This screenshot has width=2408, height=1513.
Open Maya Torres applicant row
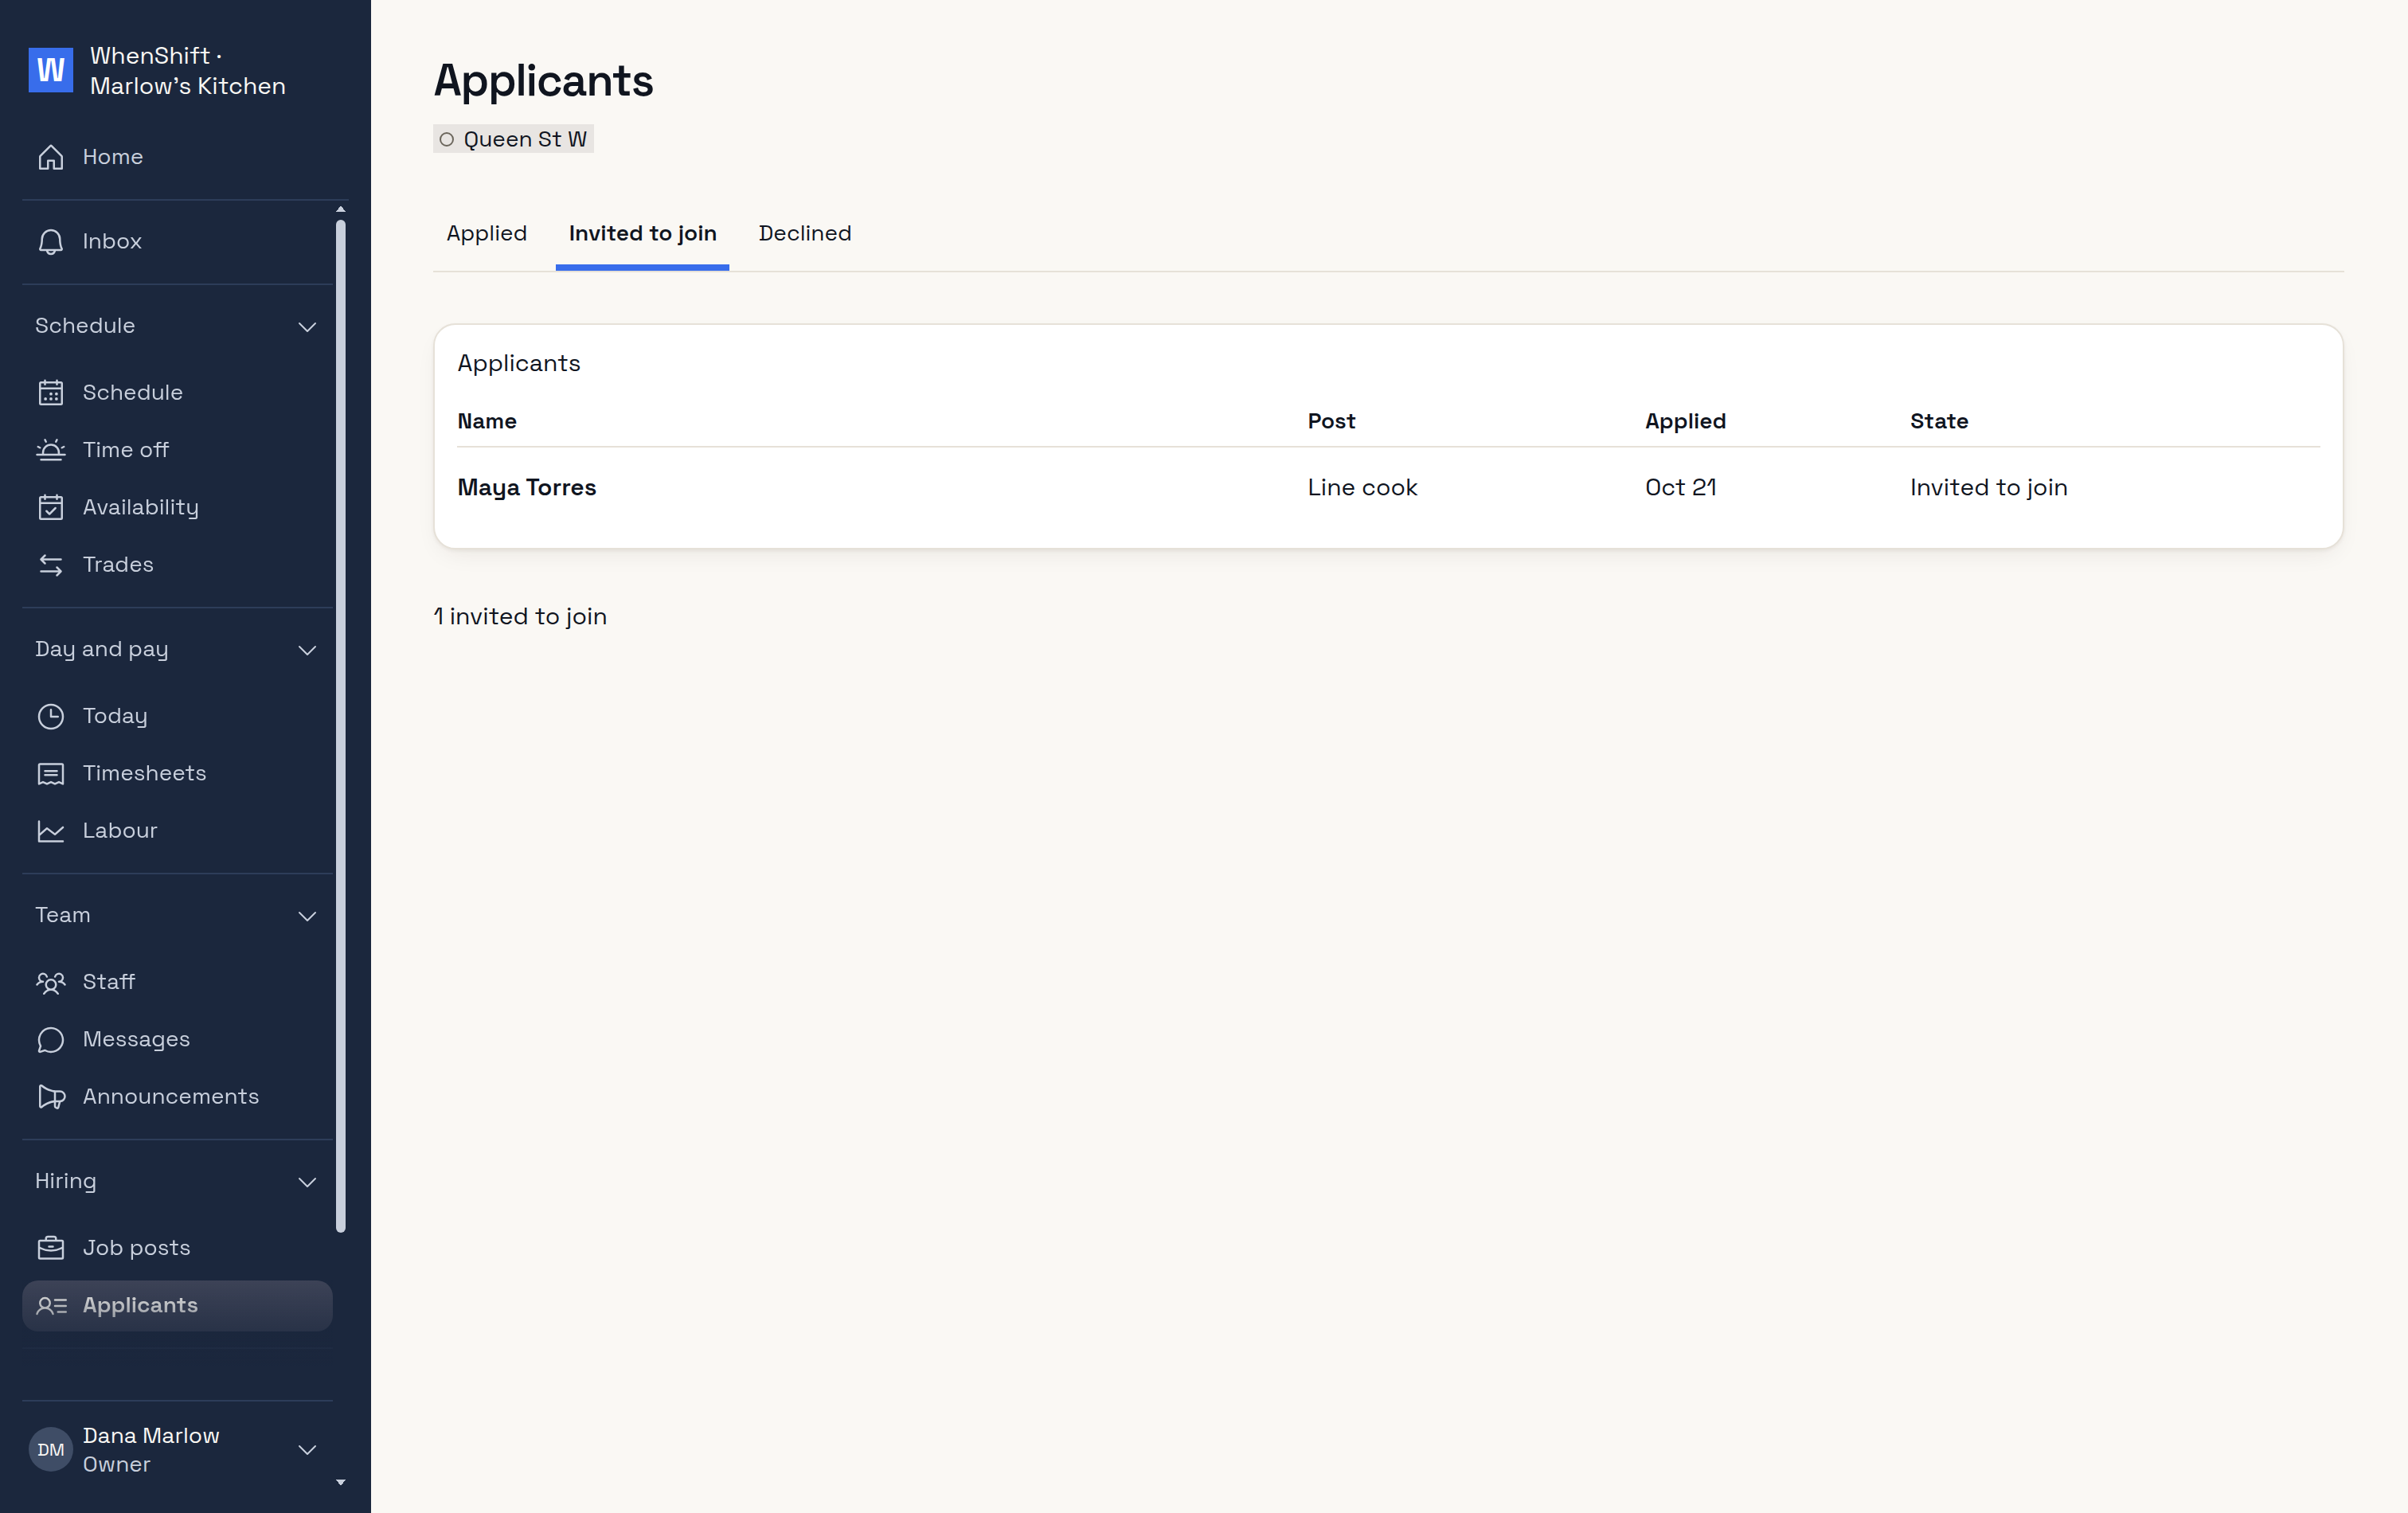pyautogui.click(x=1388, y=488)
